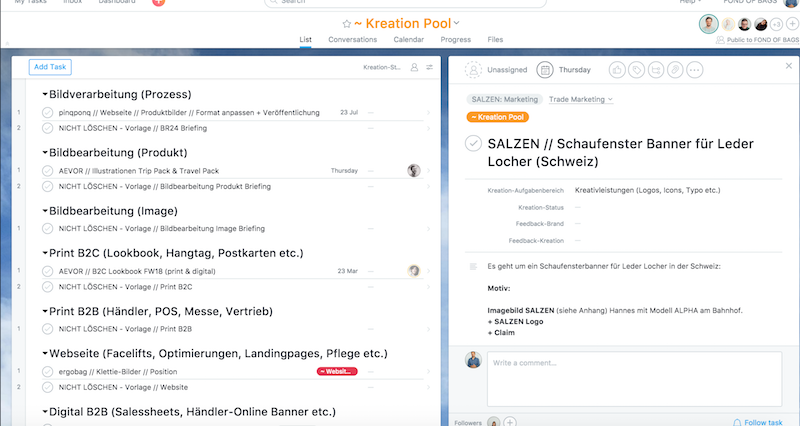800x426 pixels.
Task: Add a subtask with the subtask icon
Action: tap(656, 70)
